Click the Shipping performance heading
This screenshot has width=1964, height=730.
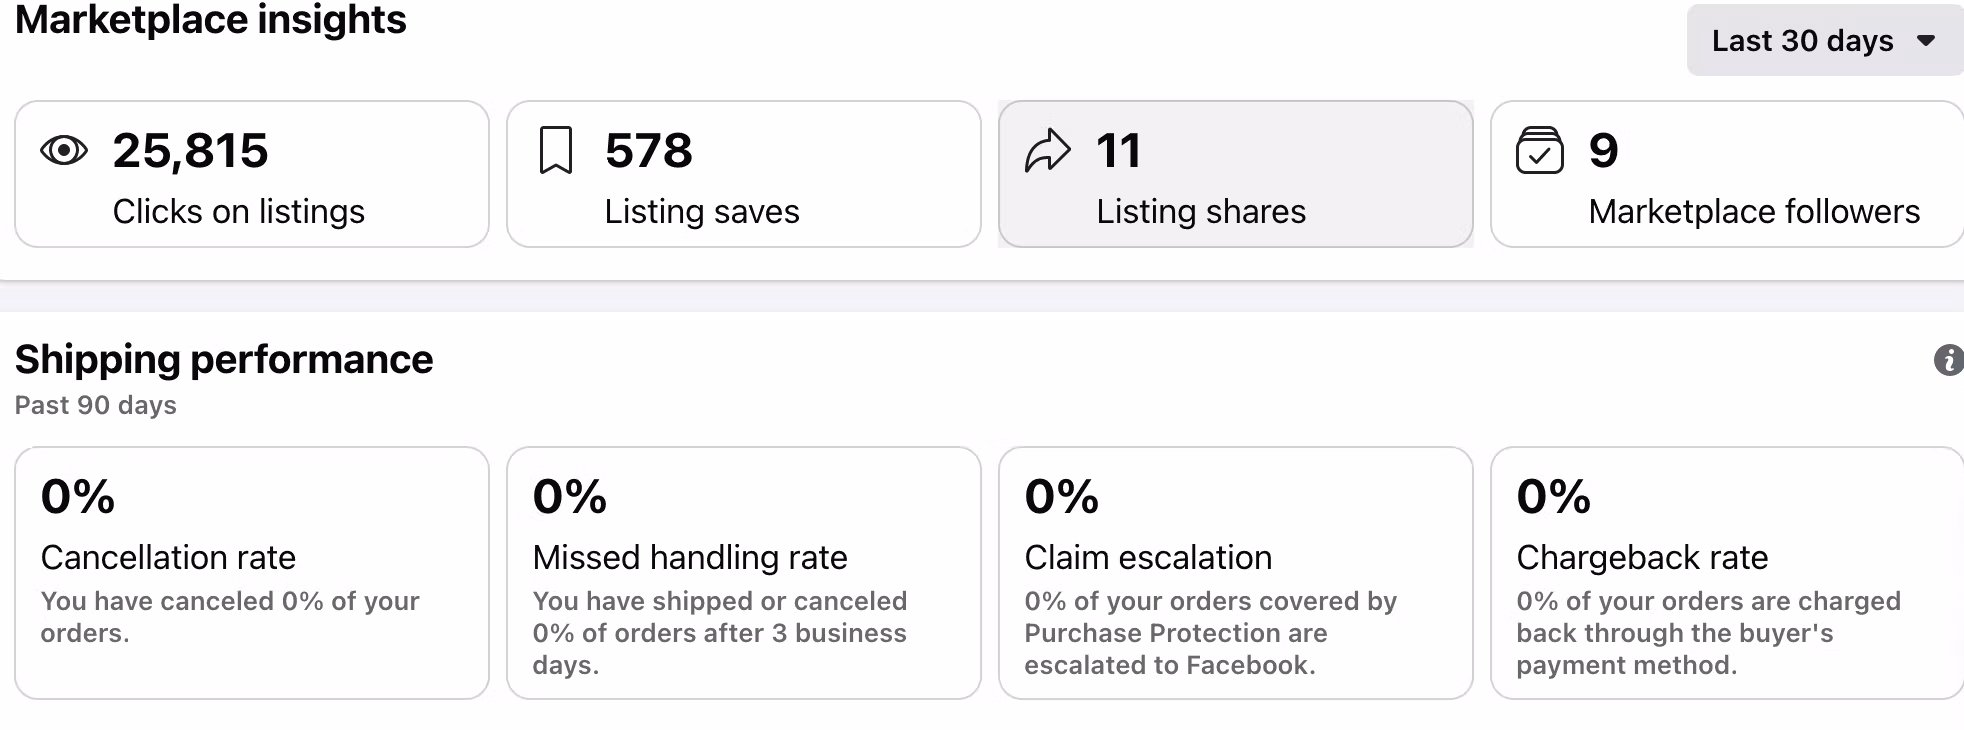[224, 360]
